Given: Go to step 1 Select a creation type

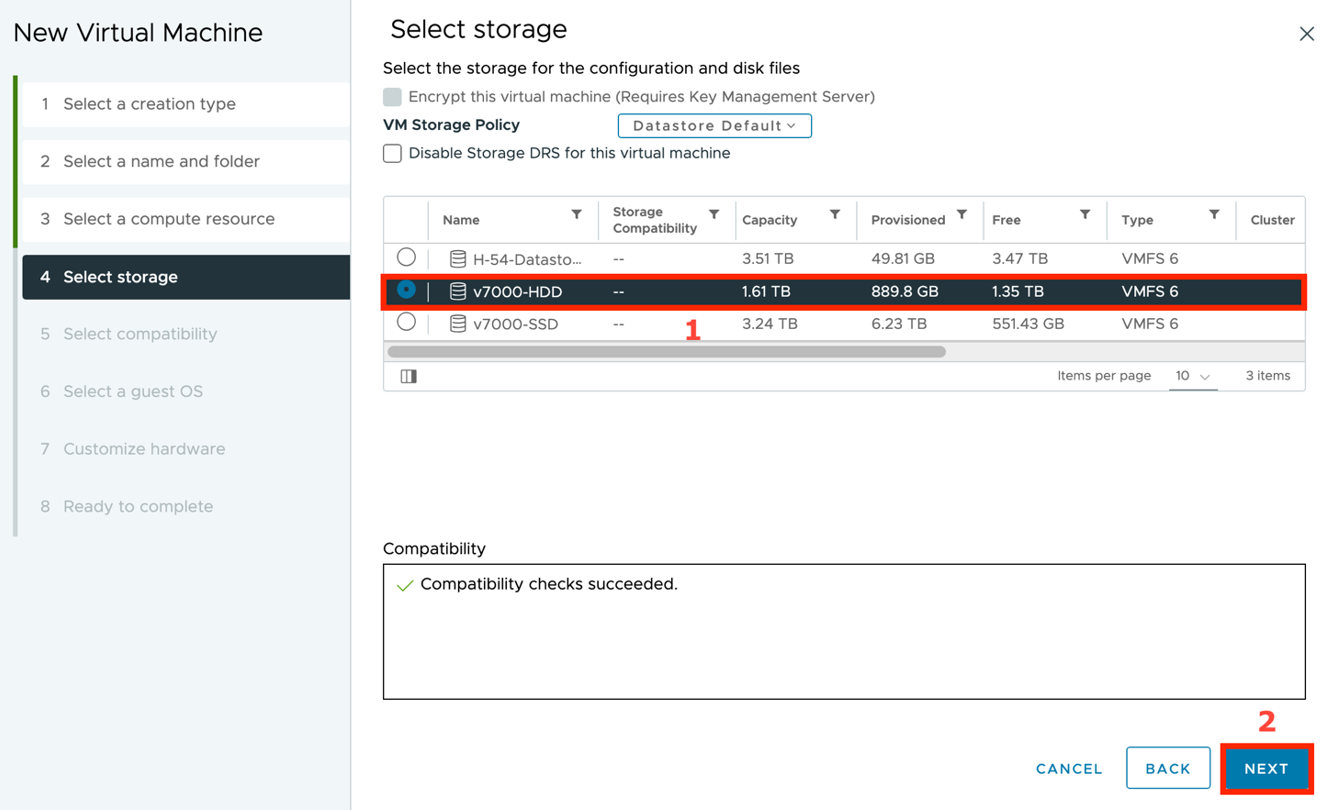Looking at the screenshot, I should click(149, 104).
